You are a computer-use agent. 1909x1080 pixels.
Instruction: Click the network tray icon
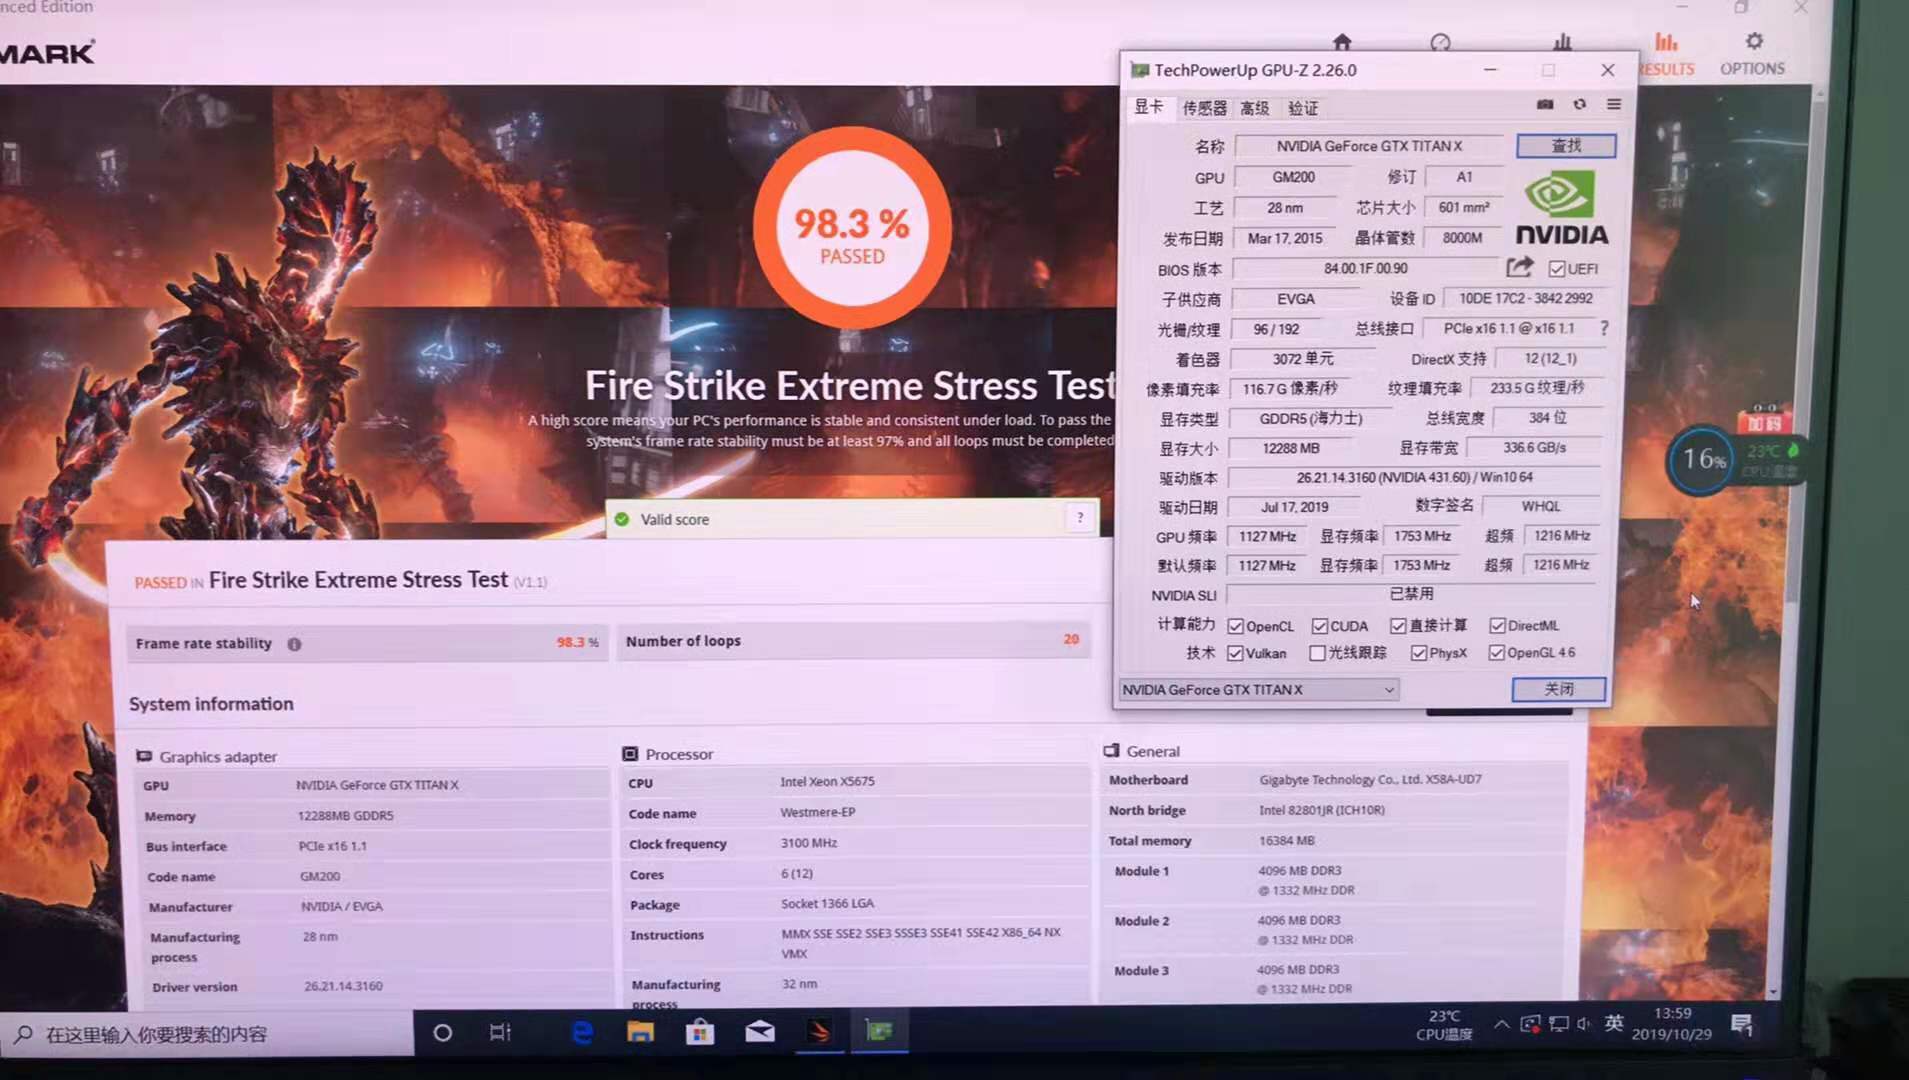[1558, 1024]
